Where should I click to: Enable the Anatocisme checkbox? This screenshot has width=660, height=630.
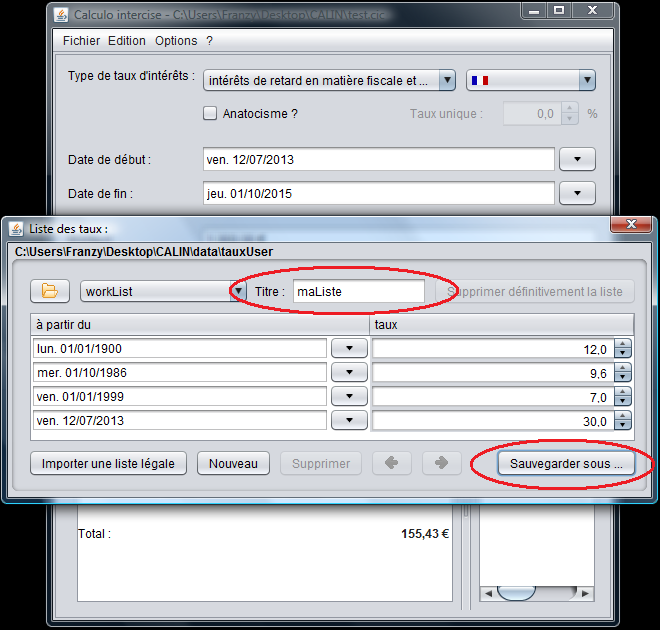point(210,114)
